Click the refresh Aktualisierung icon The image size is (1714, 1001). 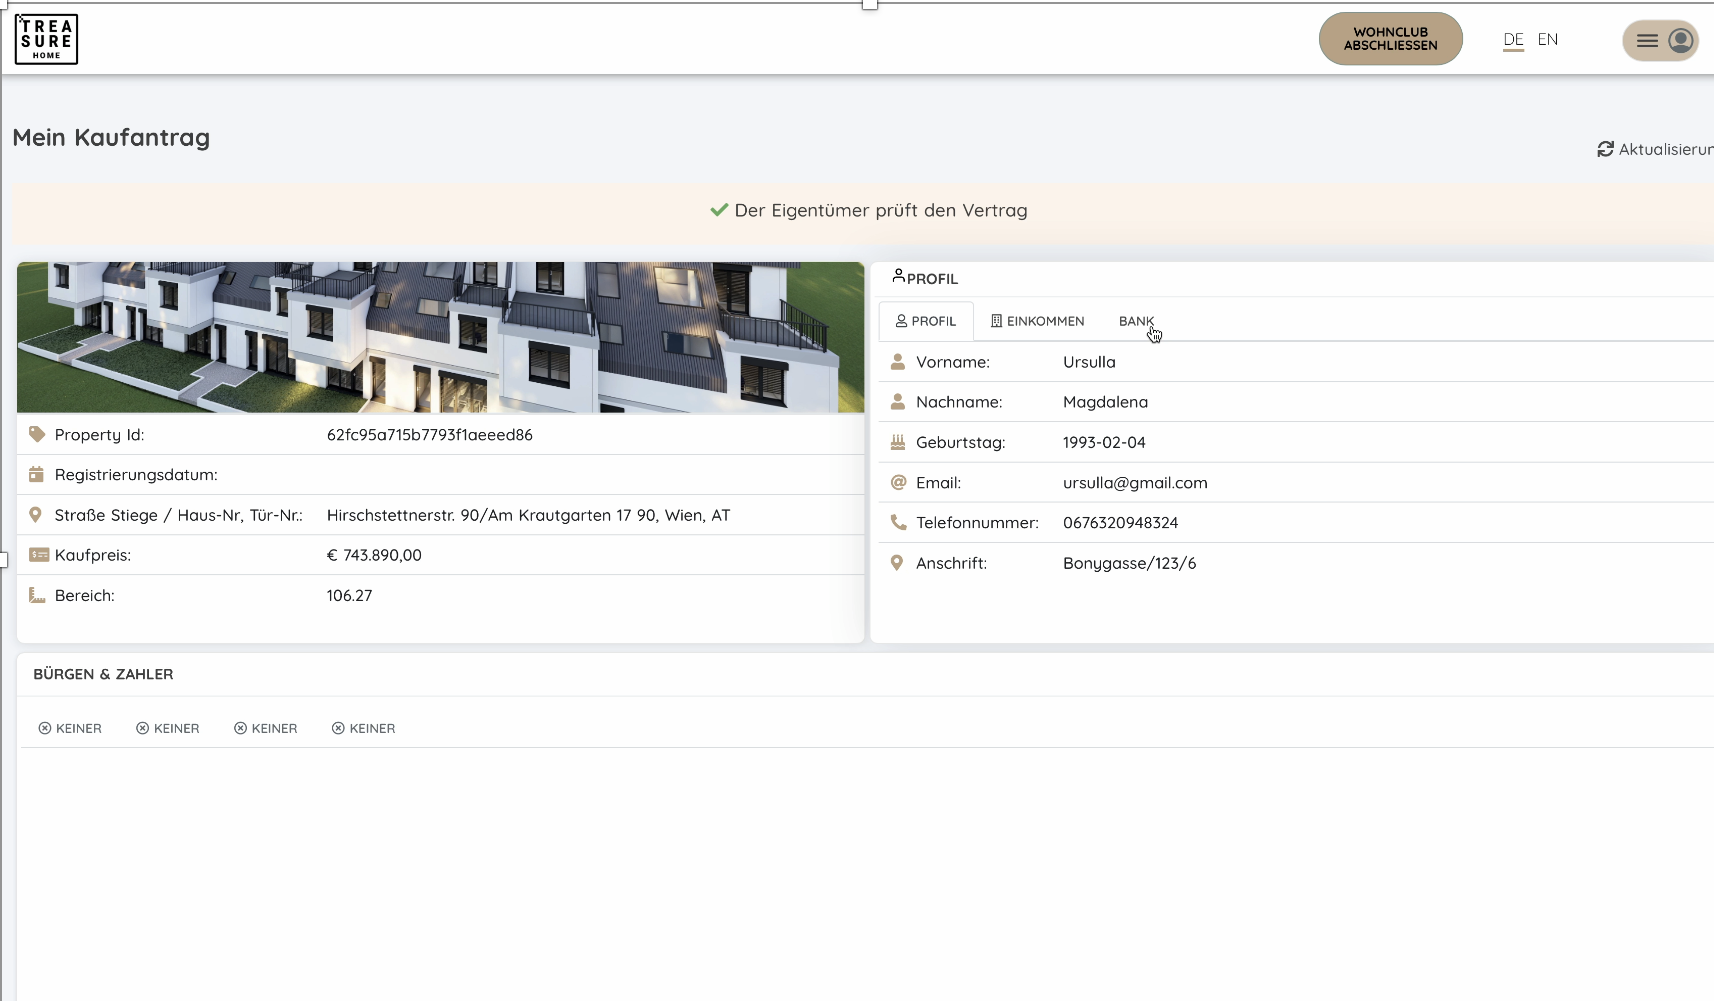1605,149
